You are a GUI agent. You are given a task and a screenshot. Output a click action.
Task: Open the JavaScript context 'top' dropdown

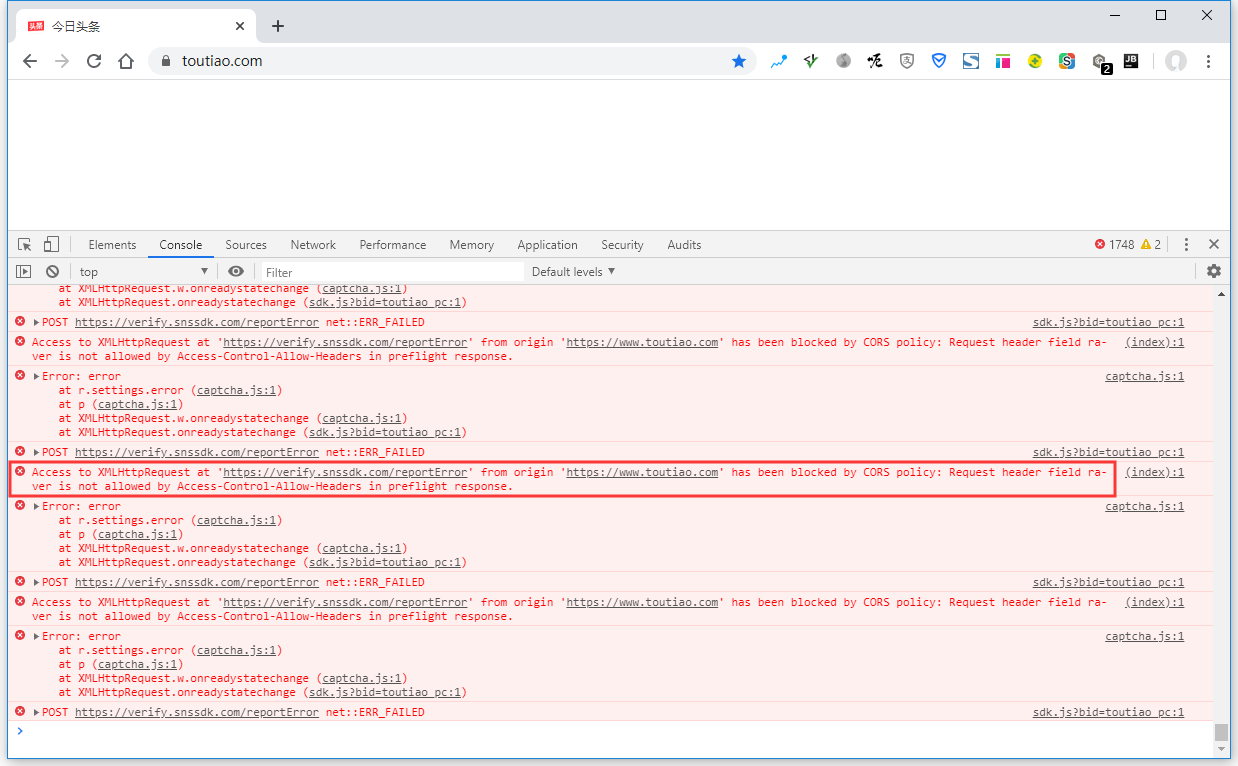(144, 272)
